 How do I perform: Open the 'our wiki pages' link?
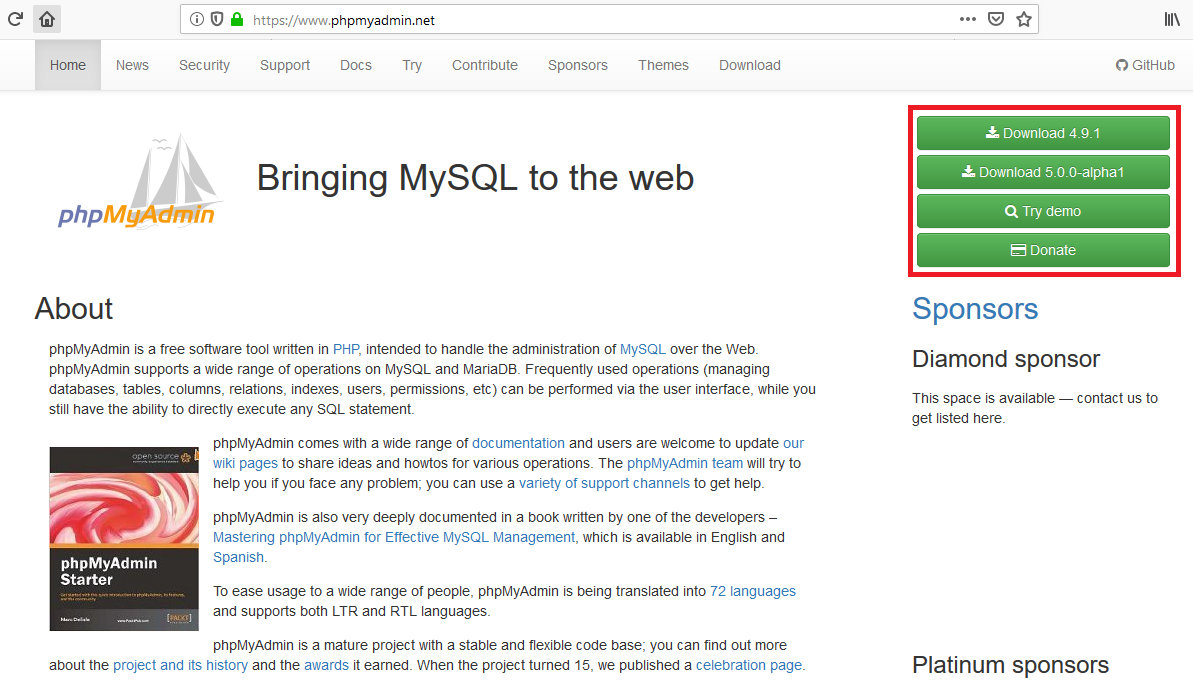[508, 453]
